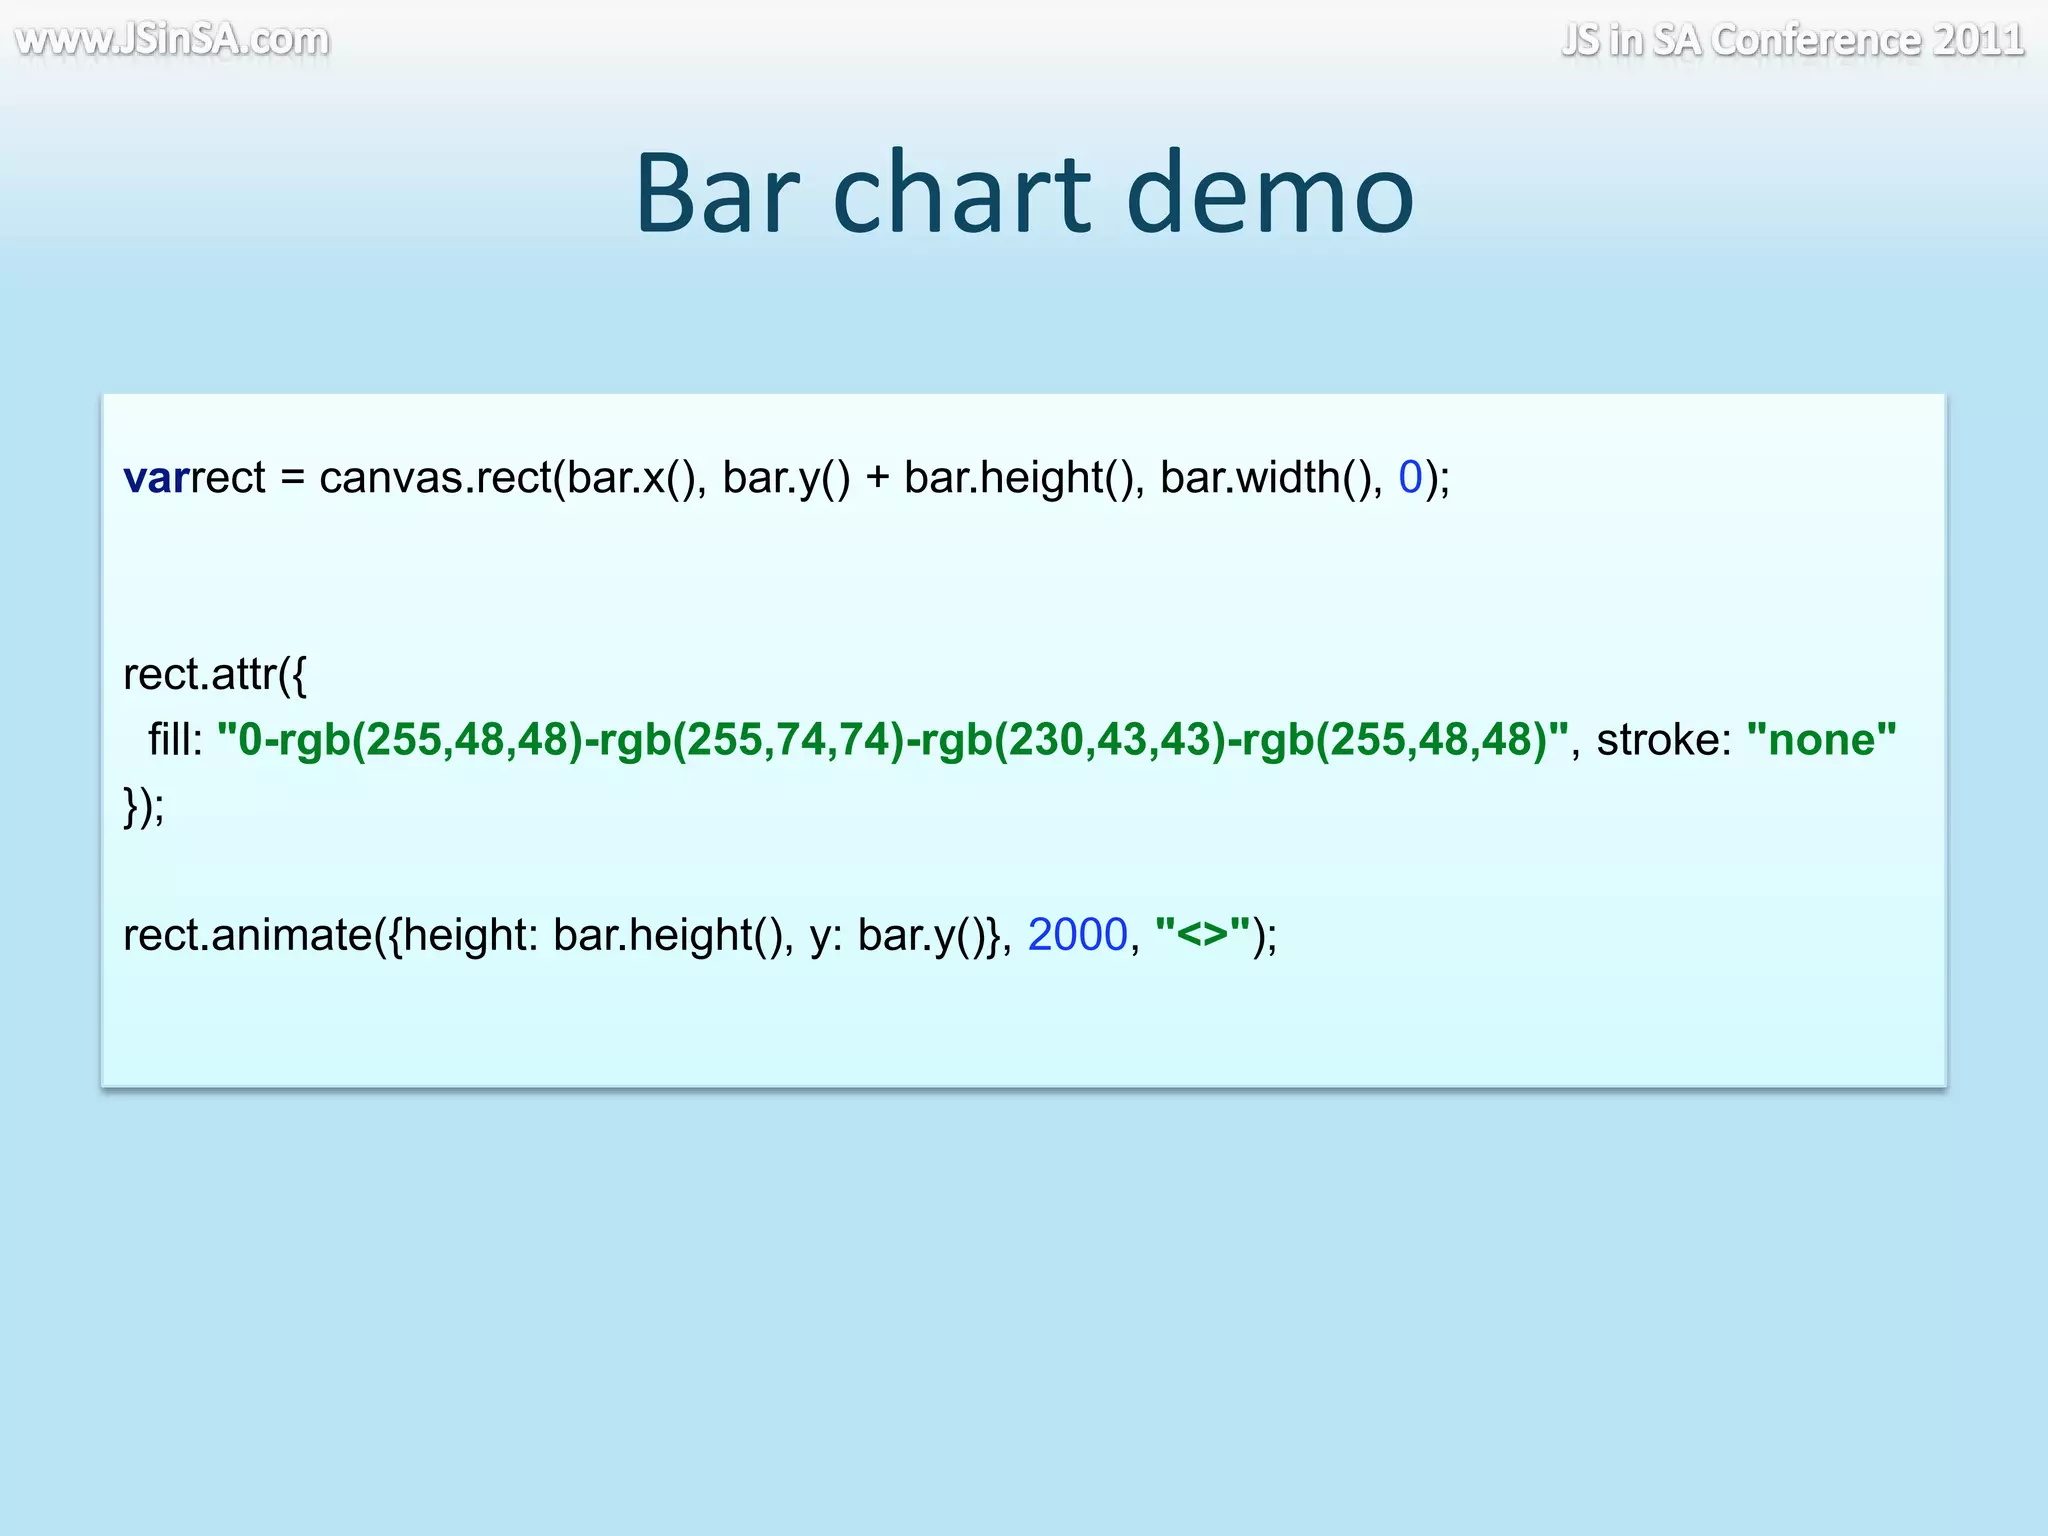
Task: Click the blue 0 numeric literal
Action: point(1410,478)
